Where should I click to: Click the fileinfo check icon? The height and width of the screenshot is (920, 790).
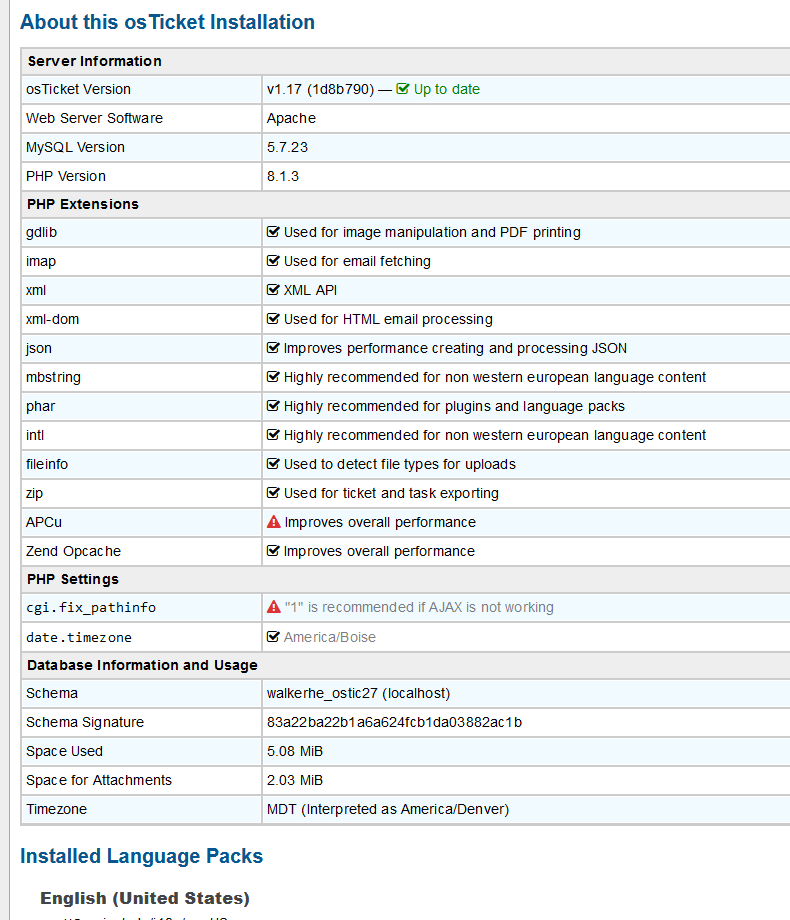pos(273,464)
